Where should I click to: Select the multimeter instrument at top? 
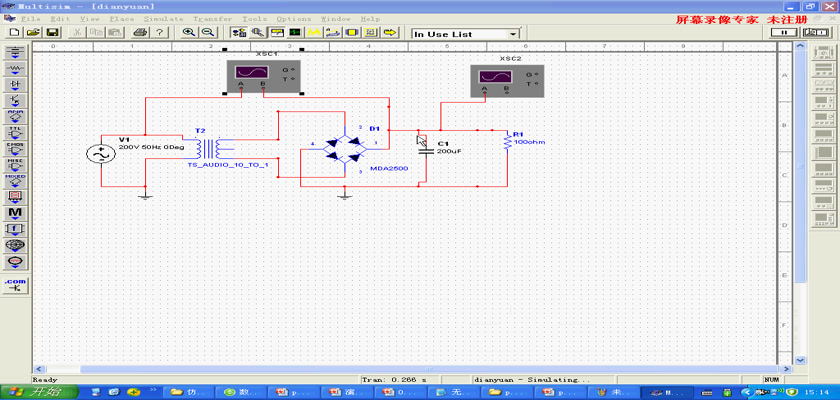pos(821,53)
